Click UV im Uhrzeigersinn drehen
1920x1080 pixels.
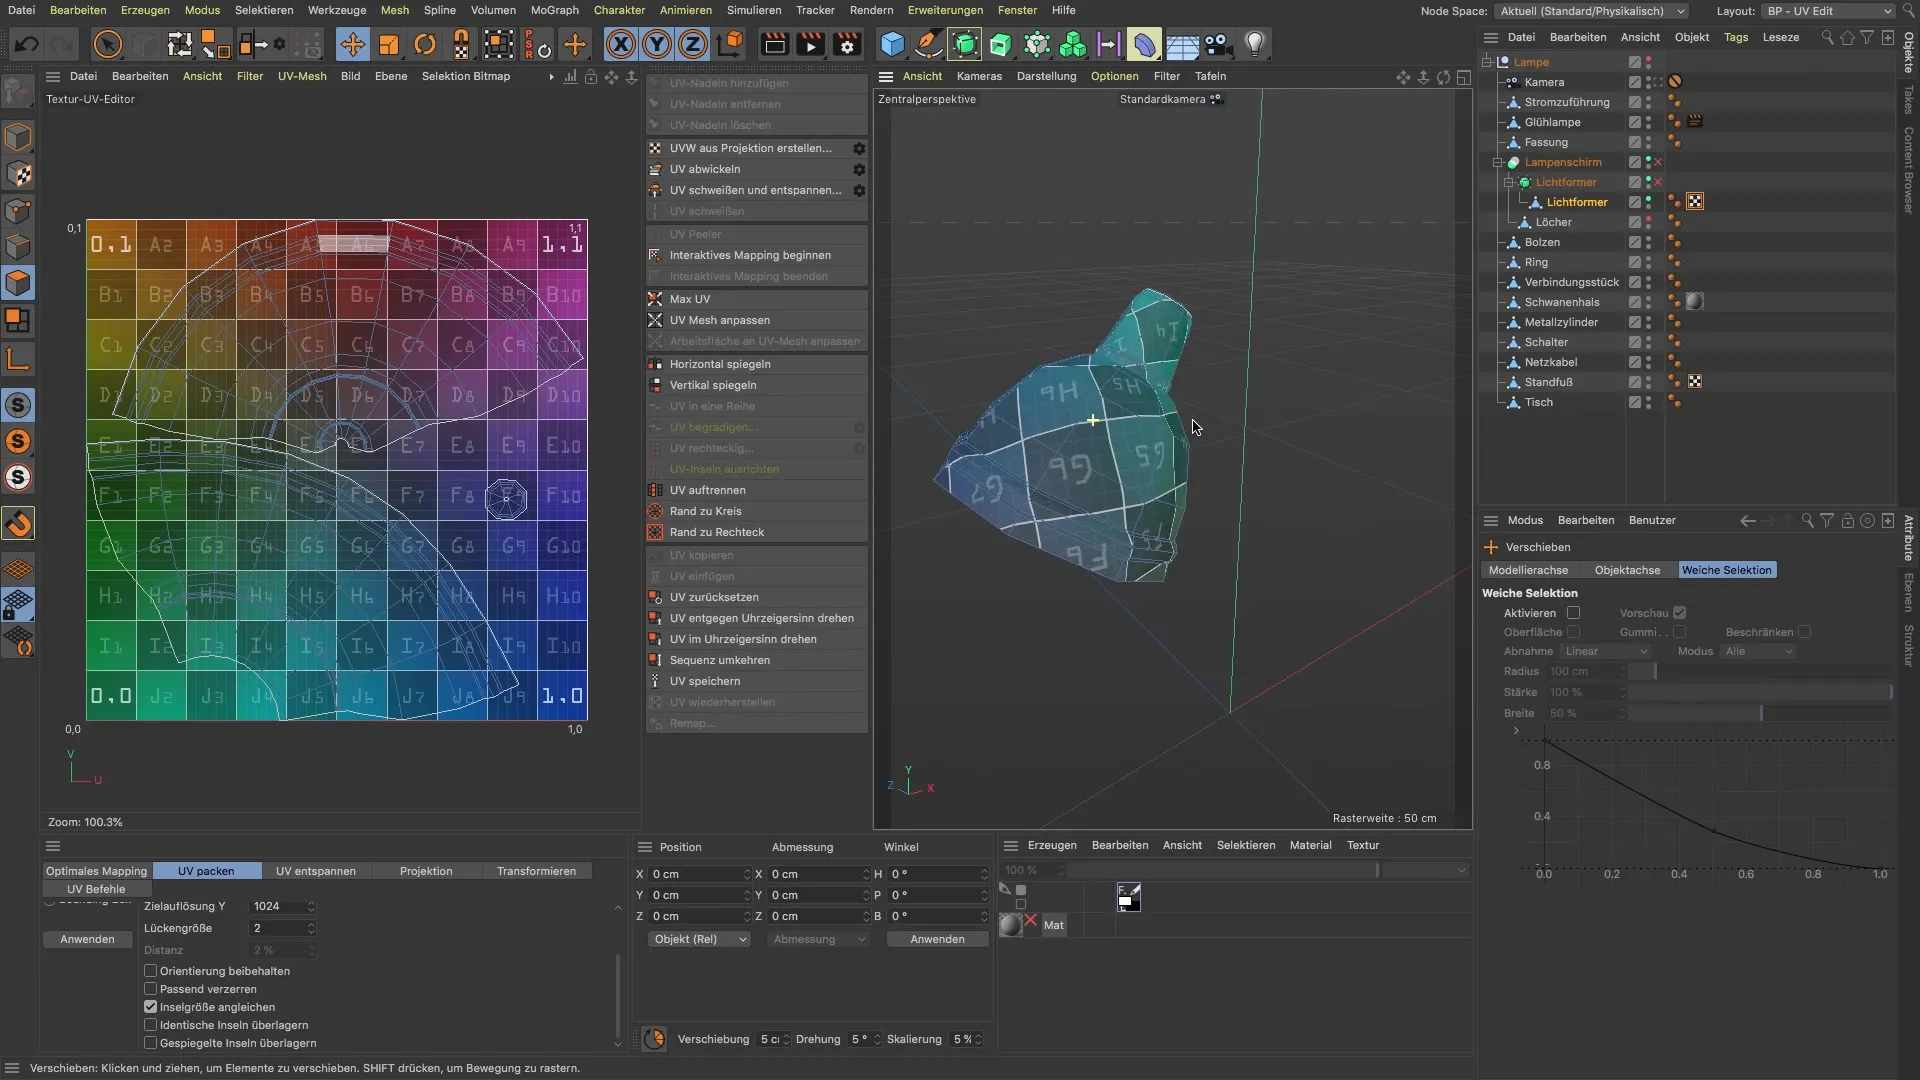[x=756, y=639]
